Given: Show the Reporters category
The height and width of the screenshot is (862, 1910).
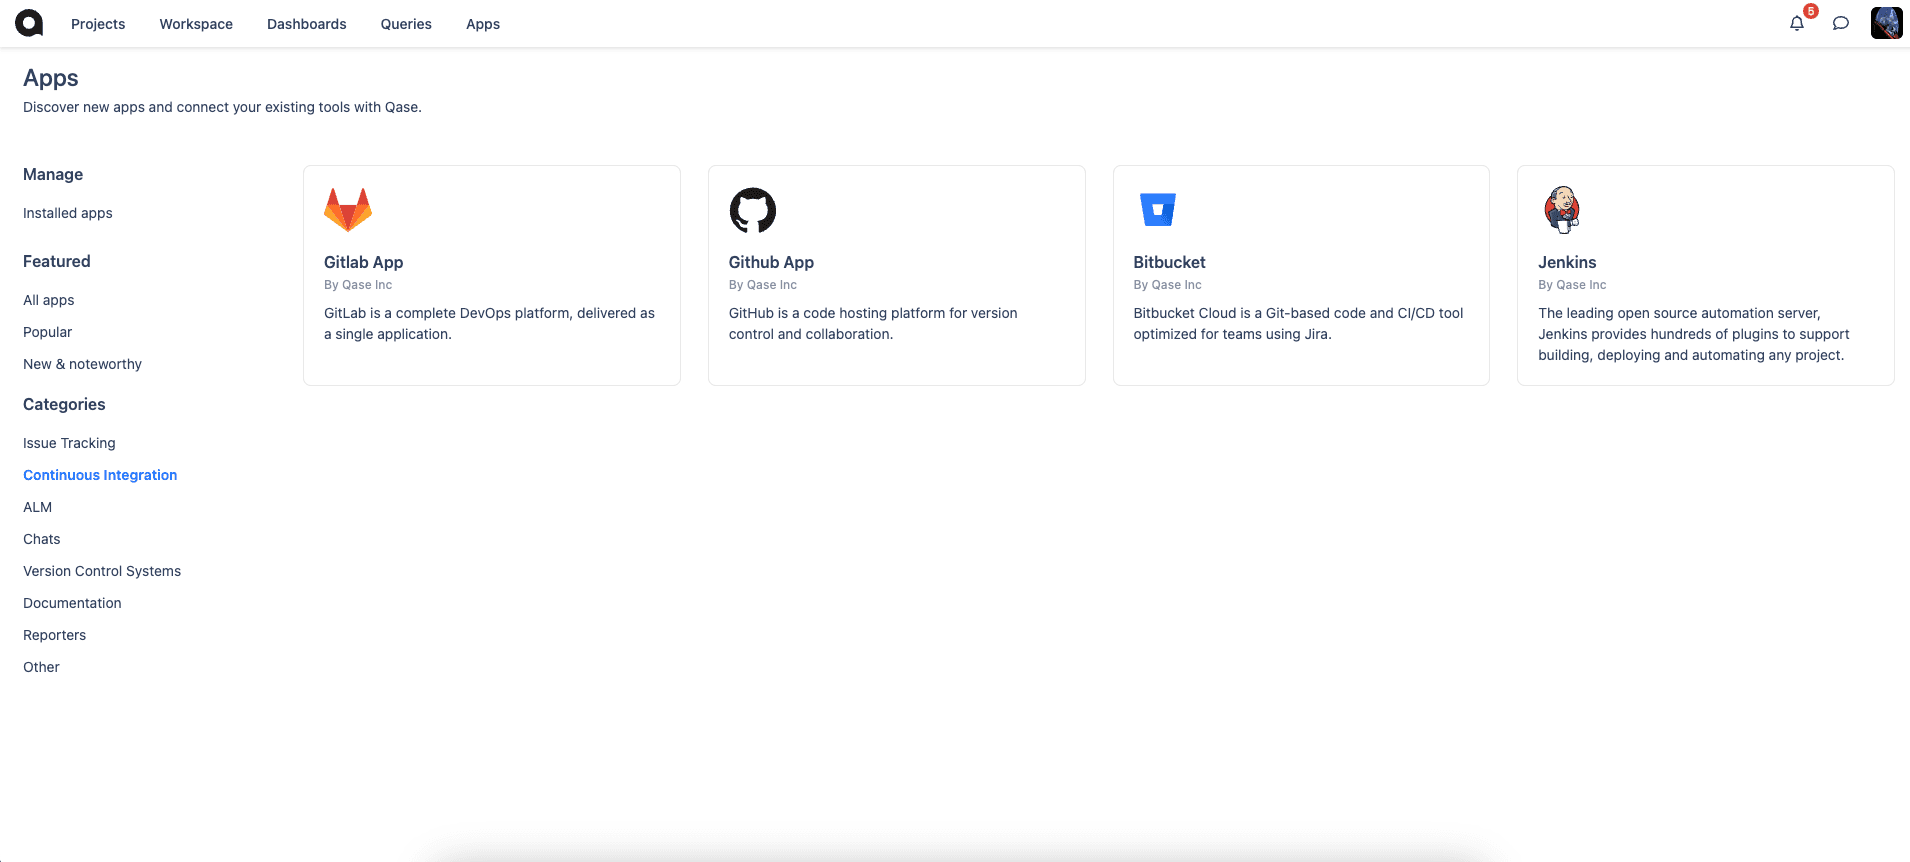Looking at the screenshot, I should click(55, 635).
